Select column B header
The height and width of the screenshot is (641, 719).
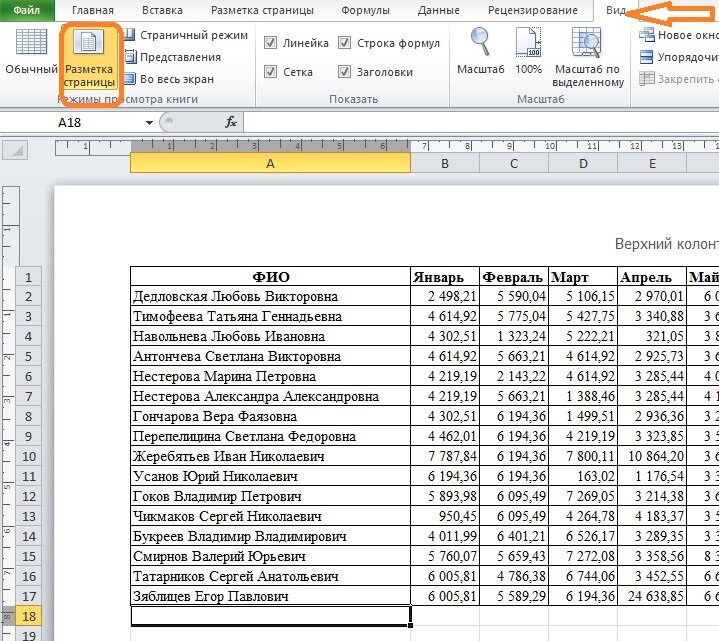pyautogui.click(x=445, y=164)
